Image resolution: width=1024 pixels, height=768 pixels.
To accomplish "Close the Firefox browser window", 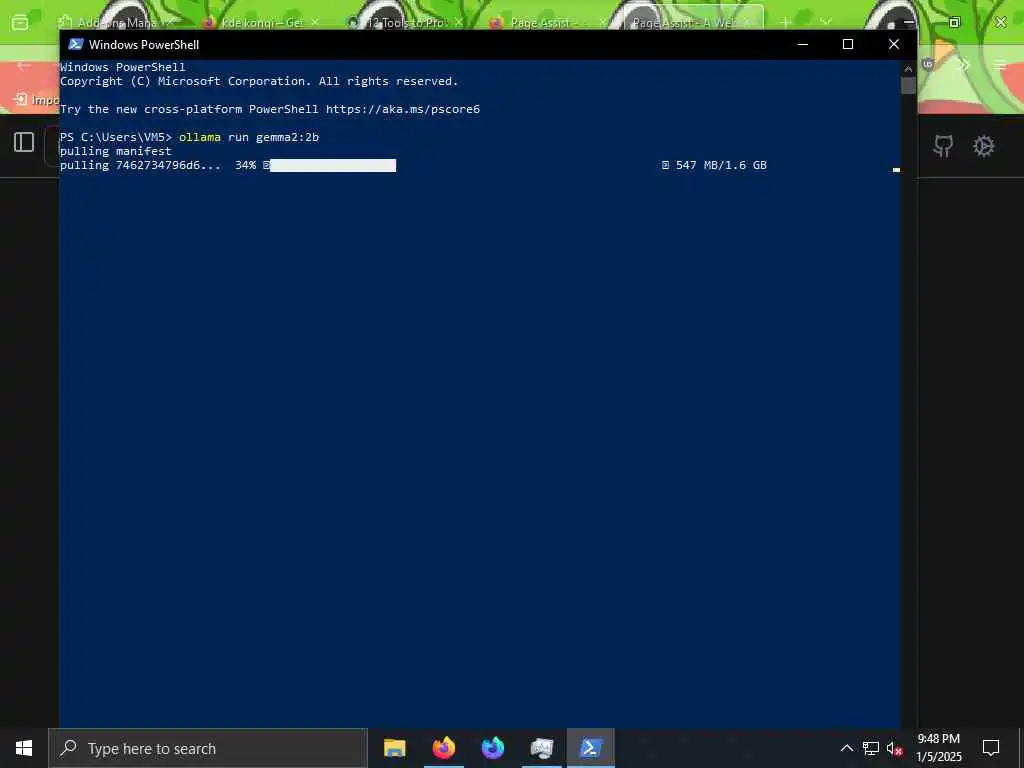I will pyautogui.click(x=1000, y=22).
